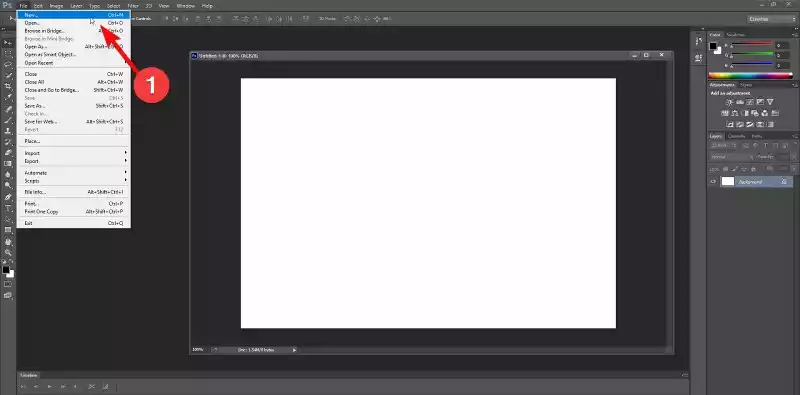Screen dimensions: 800x395
Task: Add a Brightness/Contrast adjustment
Action: (x=729, y=102)
